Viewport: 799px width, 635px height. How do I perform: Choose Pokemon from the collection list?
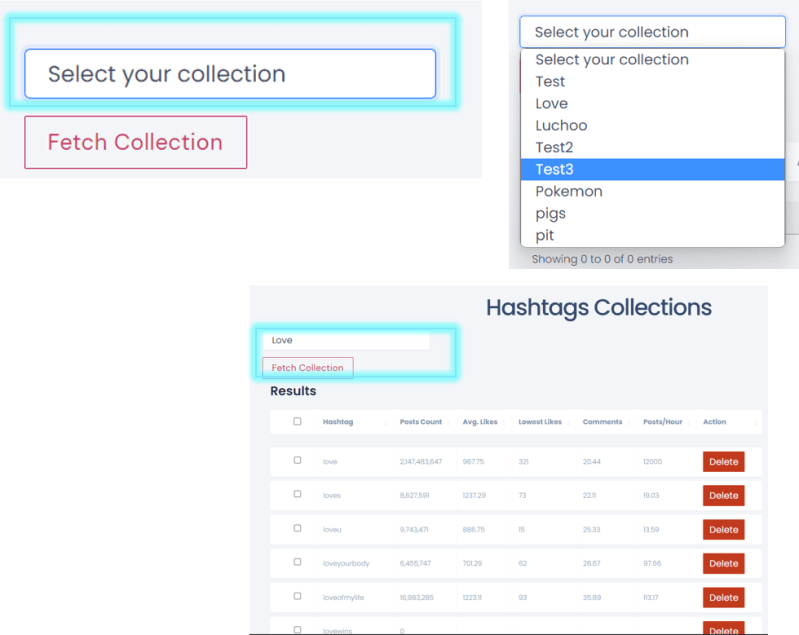(x=652, y=191)
